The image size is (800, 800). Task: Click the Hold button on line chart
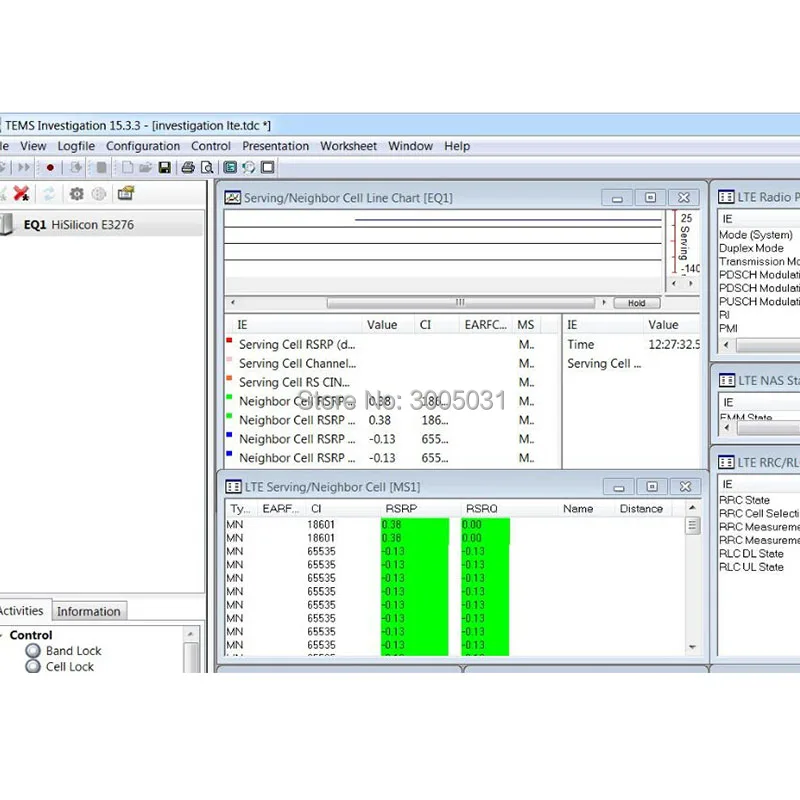637,303
